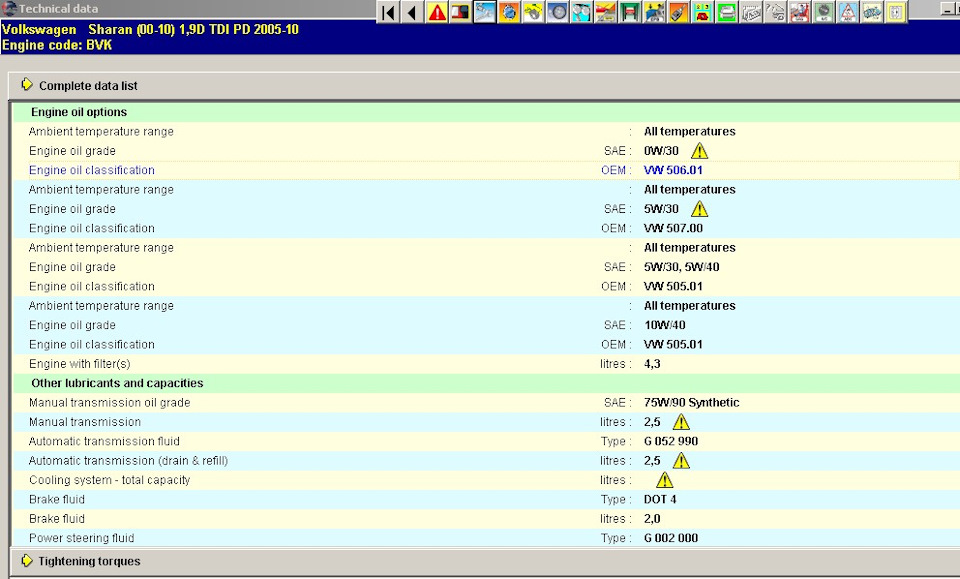Jump to the first page using the skip-back arrow

pyautogui.click(x=388, y=12)
